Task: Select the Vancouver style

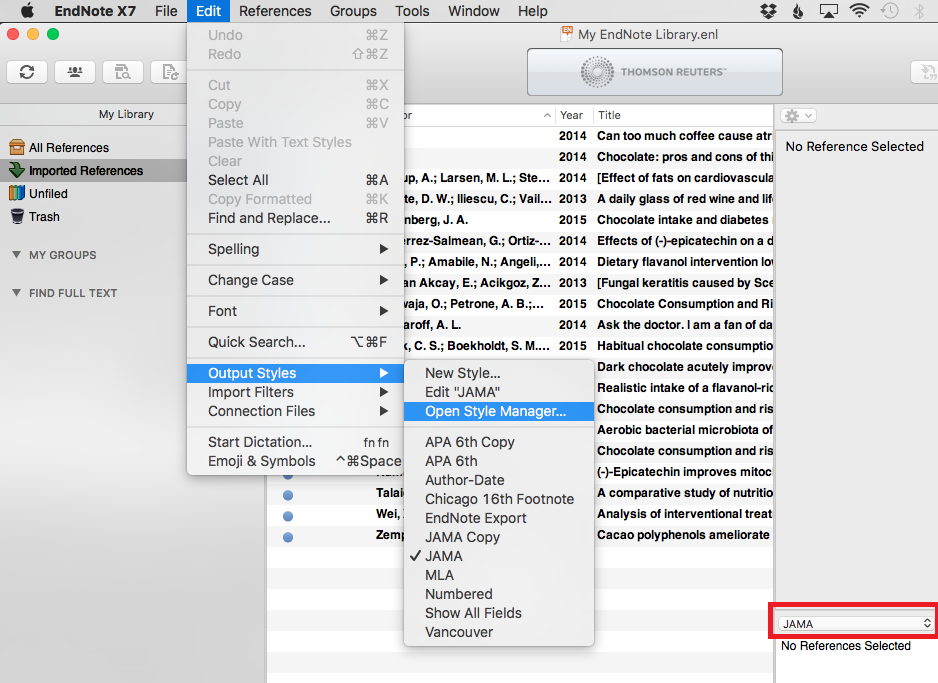Action: point(499,632)
